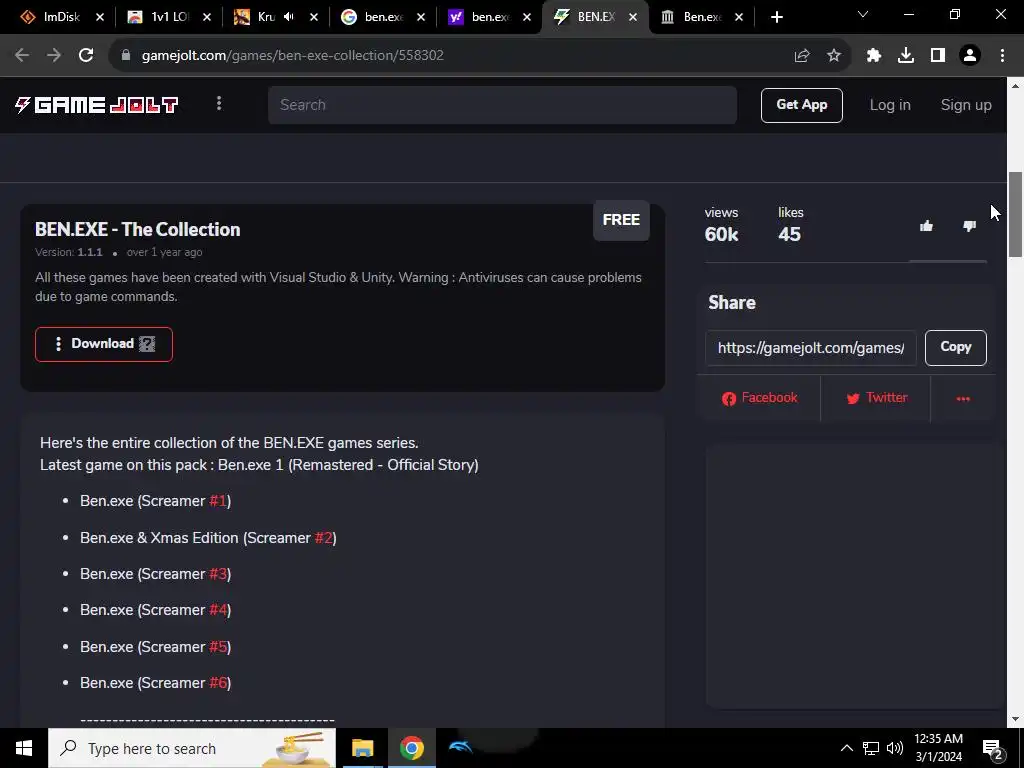Image resolution: width=1024 pixels, height=768 pixels.
Task: Click the Chrome taskbar icon
Action: pyautogui.click(x=411, y=748)
